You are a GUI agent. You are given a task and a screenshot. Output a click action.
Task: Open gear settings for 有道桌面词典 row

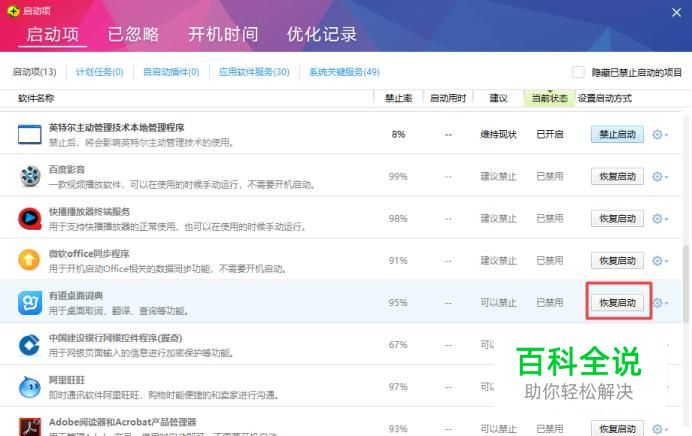660,303
